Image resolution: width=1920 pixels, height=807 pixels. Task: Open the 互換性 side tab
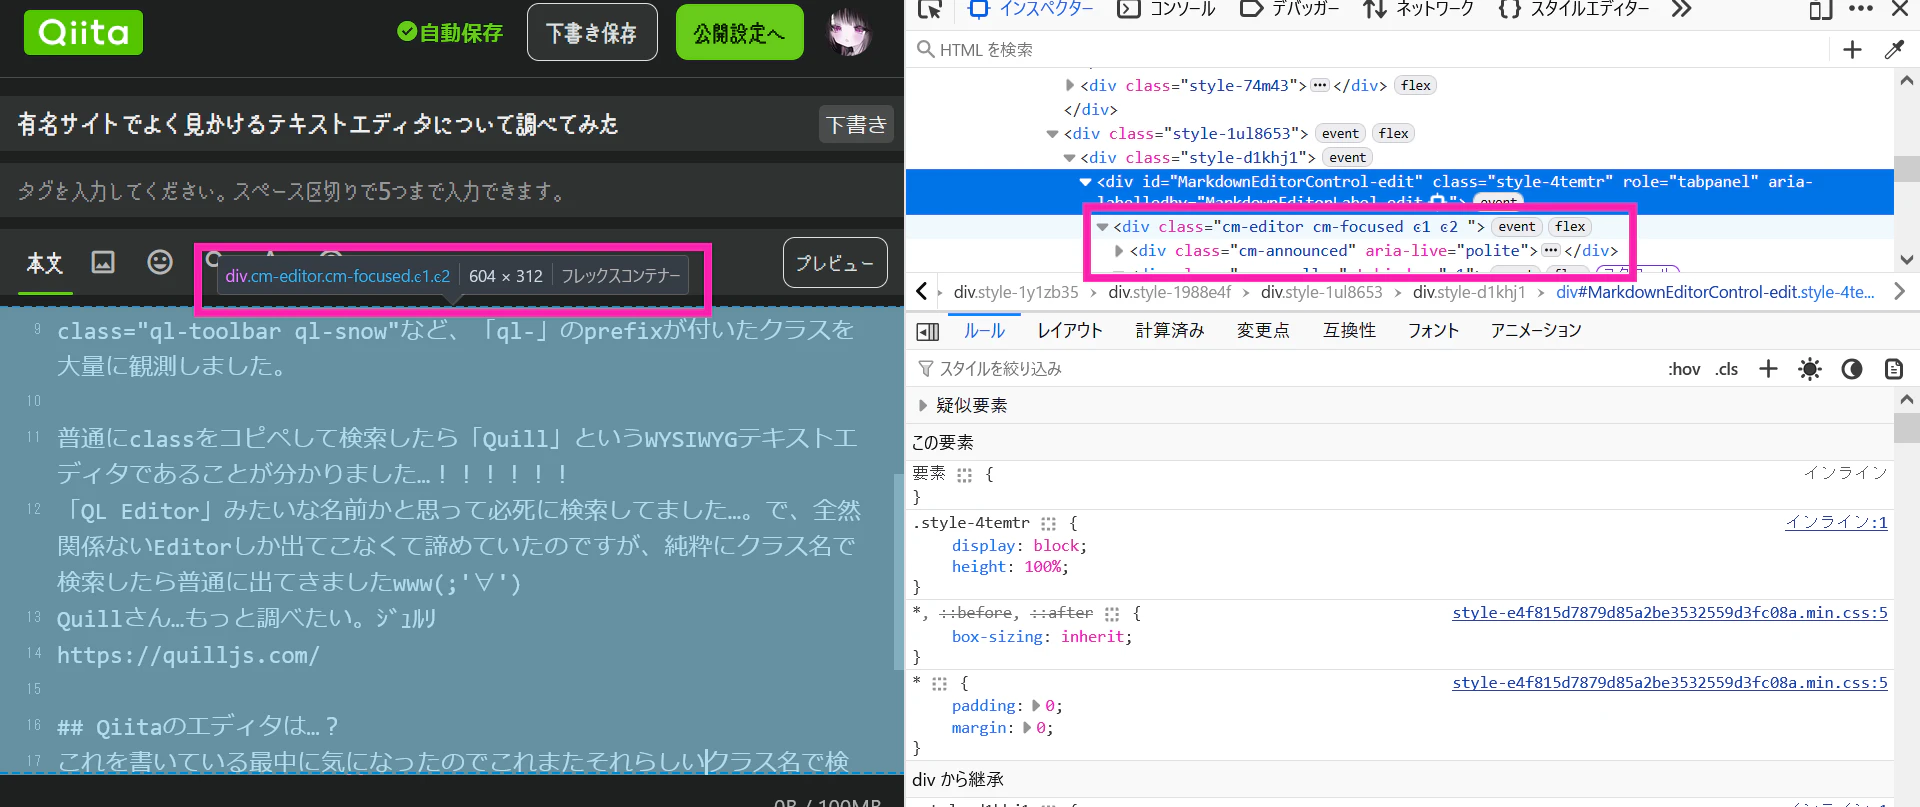click(1349, 331)
